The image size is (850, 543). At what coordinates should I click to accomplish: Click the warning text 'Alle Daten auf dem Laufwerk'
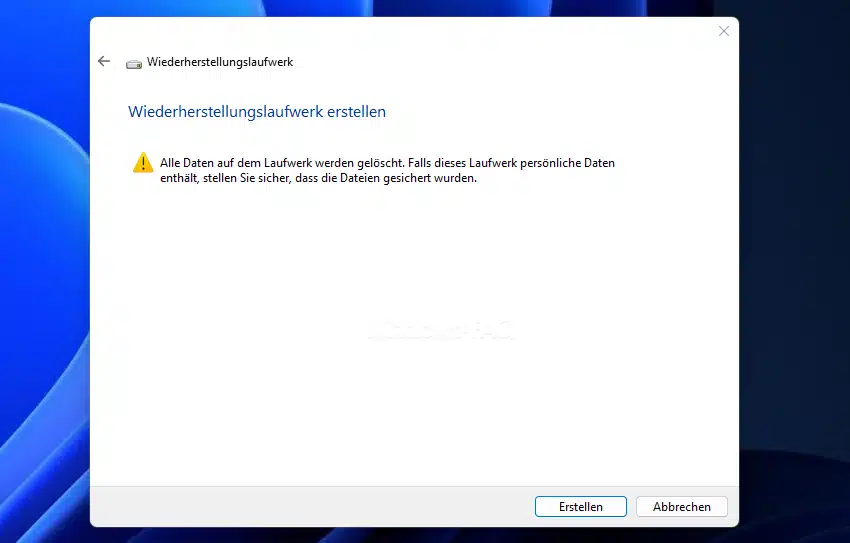236,163
